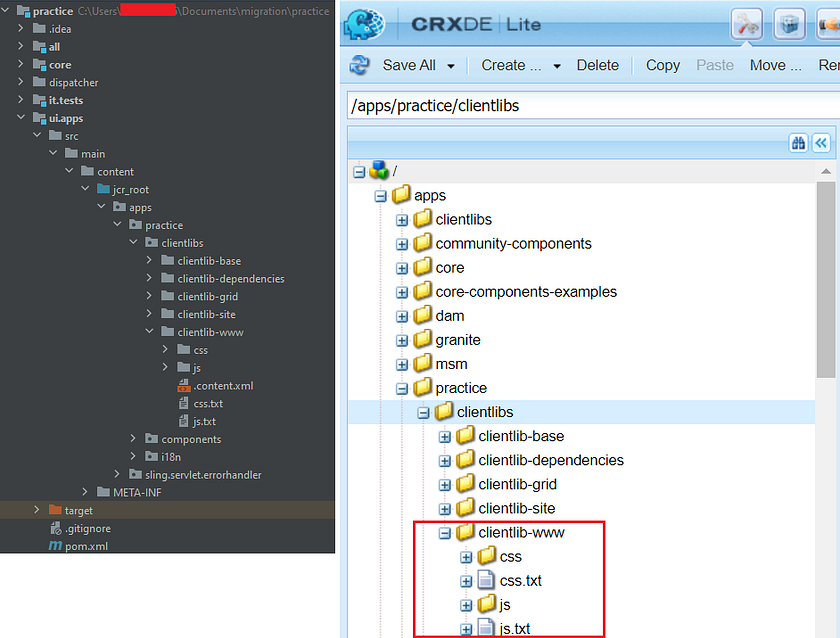This screenshot has width=840, height=638.
Task: Select the core node under apps in CRXDE
Action: [x=449, y=267]
